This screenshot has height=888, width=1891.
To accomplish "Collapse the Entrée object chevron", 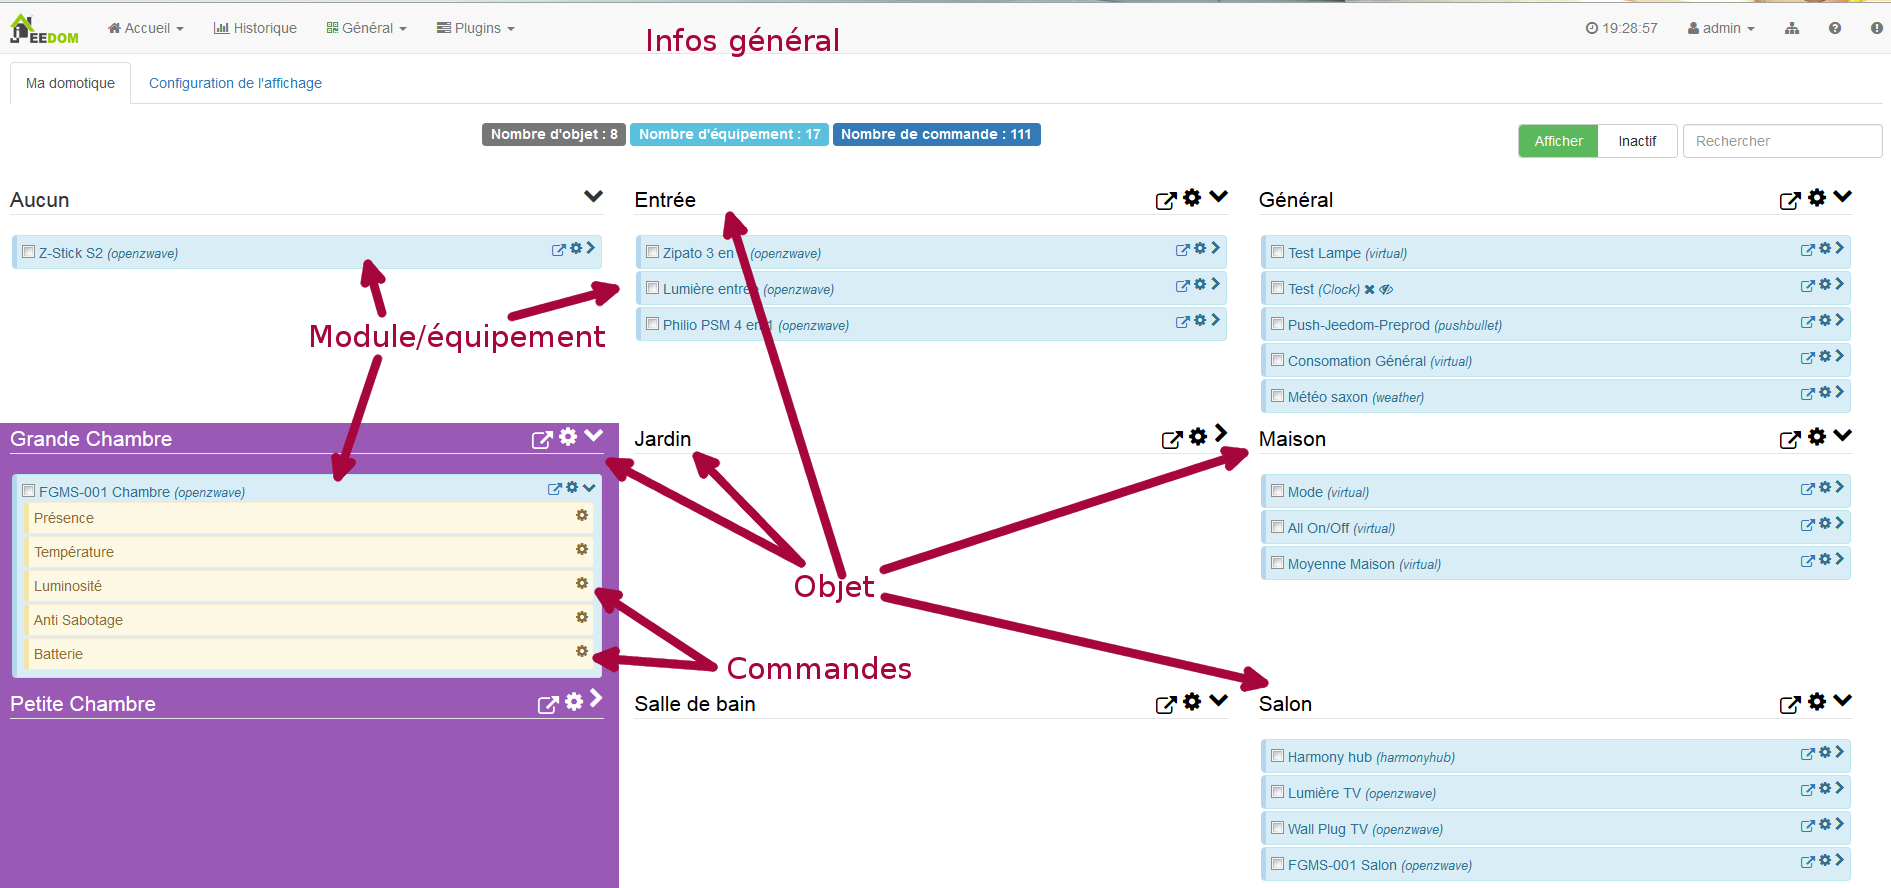I will (x=1218, y=196).
